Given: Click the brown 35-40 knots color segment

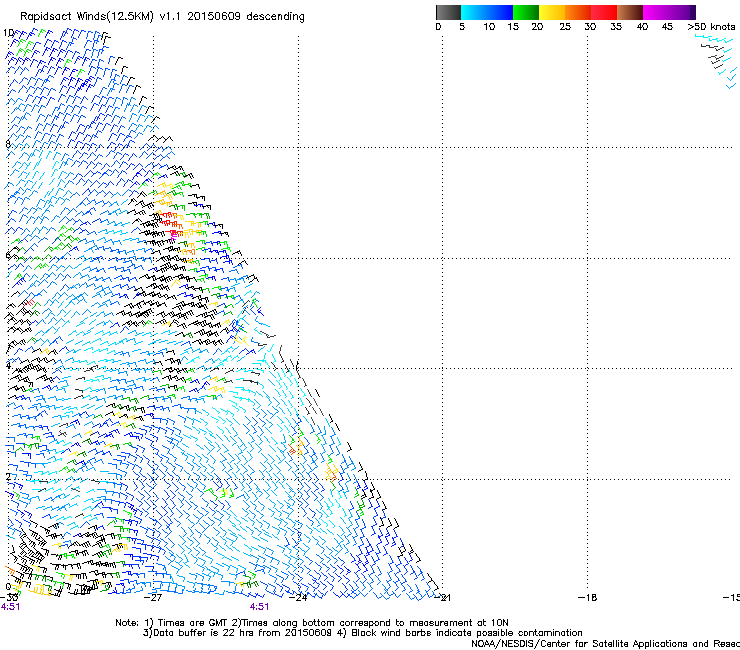Looking at the screenshot, I should point(630,12).
